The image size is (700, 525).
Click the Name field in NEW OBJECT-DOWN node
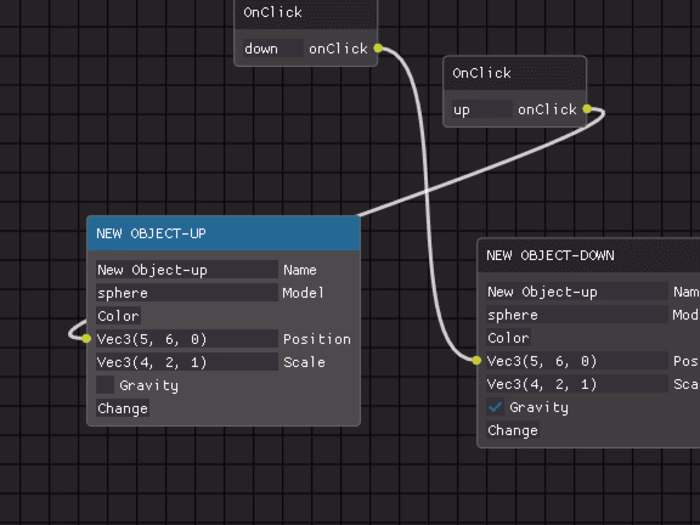pos(577,292)
